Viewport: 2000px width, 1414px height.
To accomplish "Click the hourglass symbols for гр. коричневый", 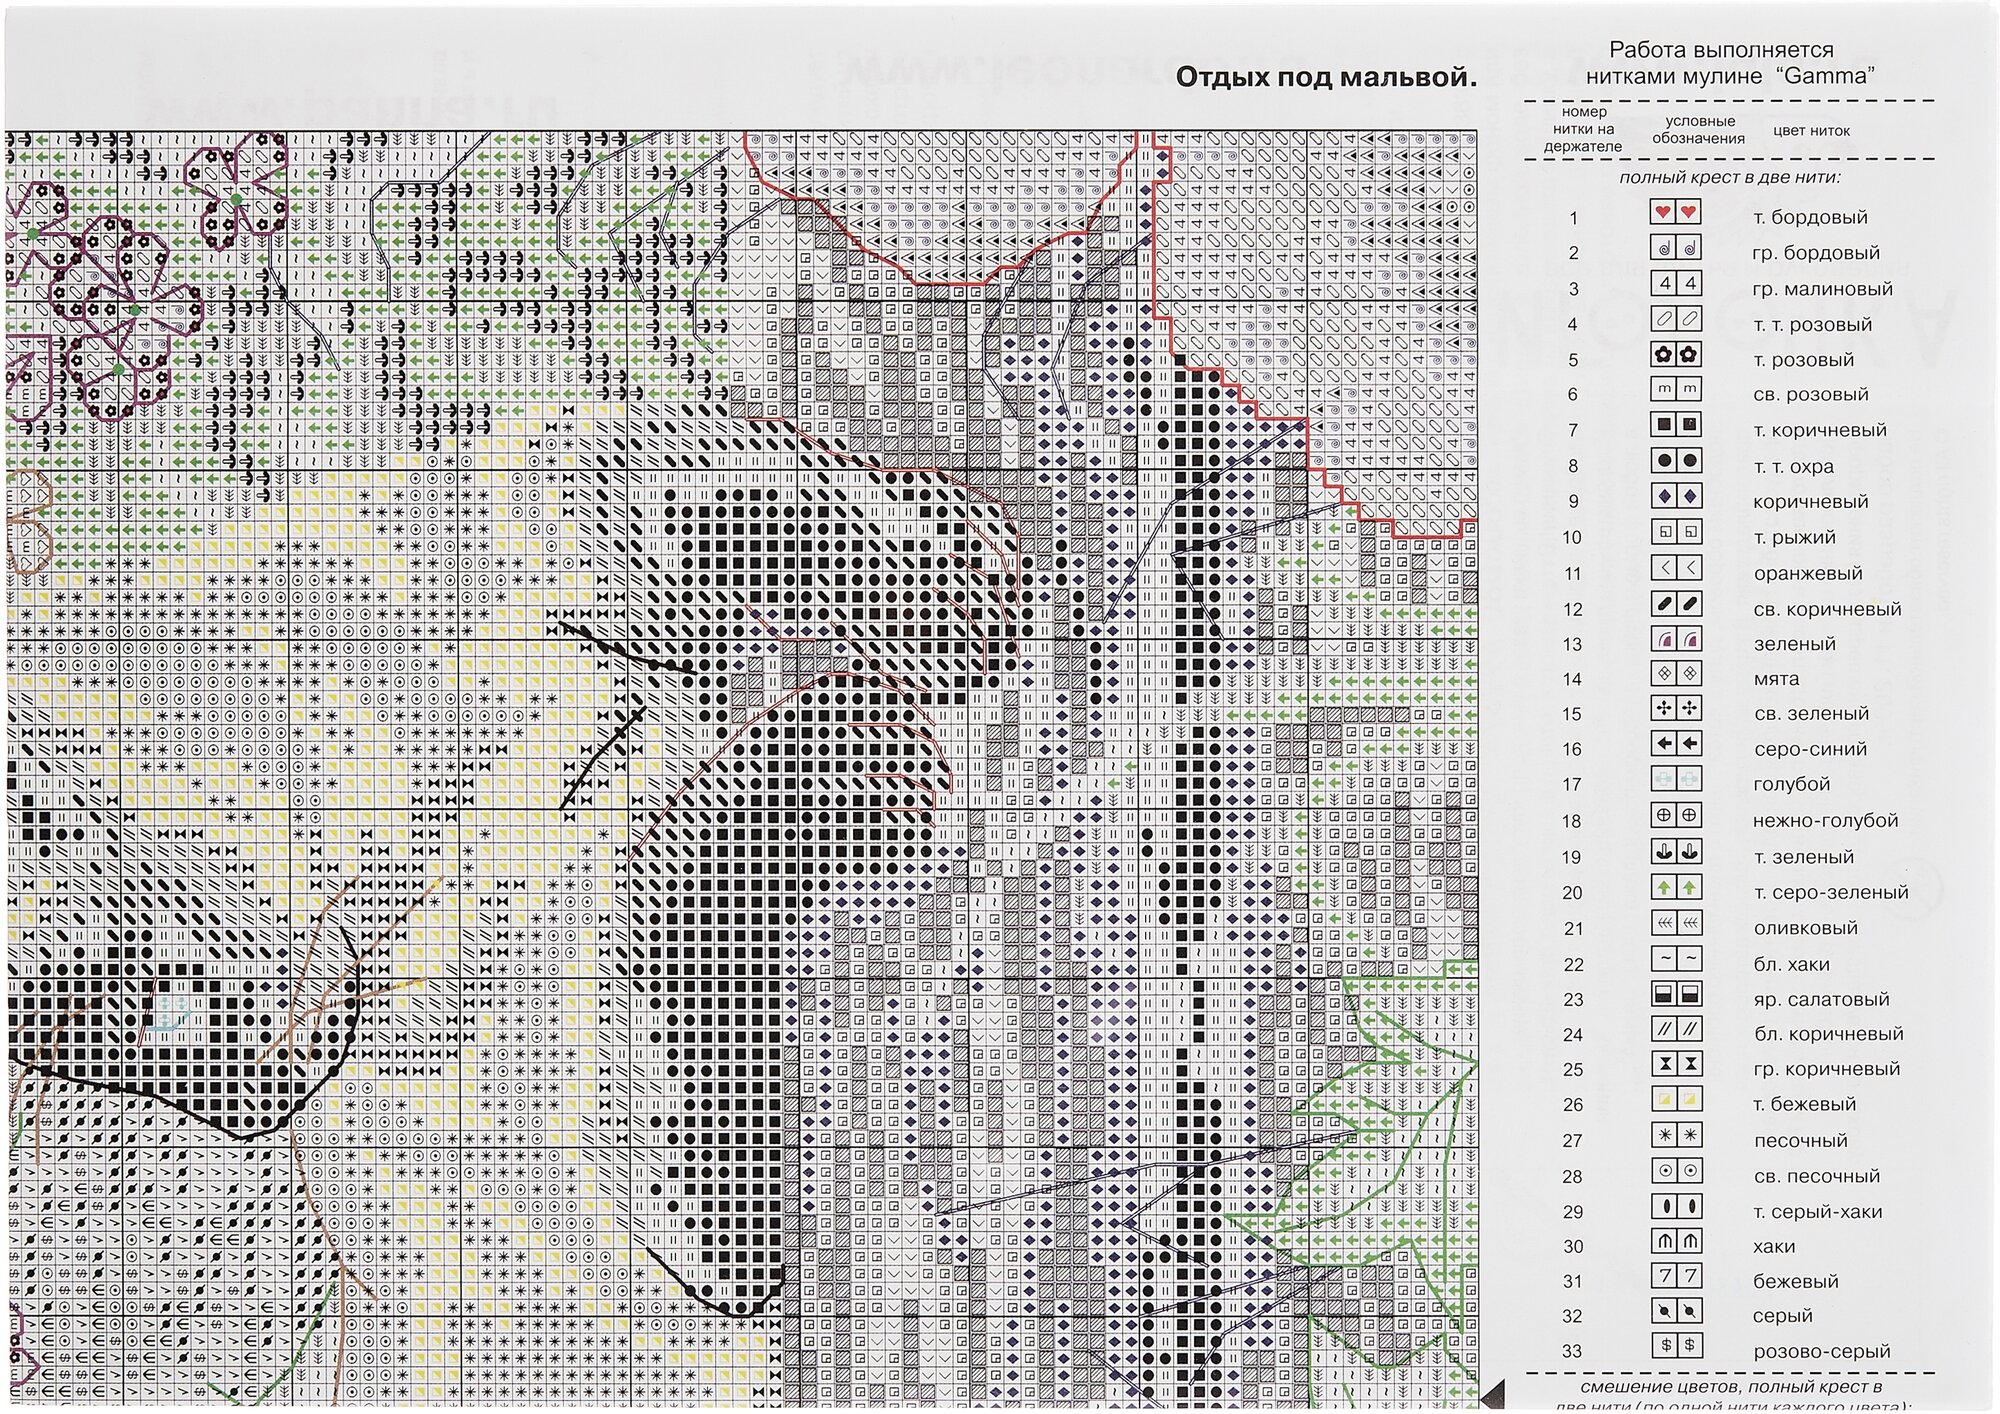I will point(1675,1064).
